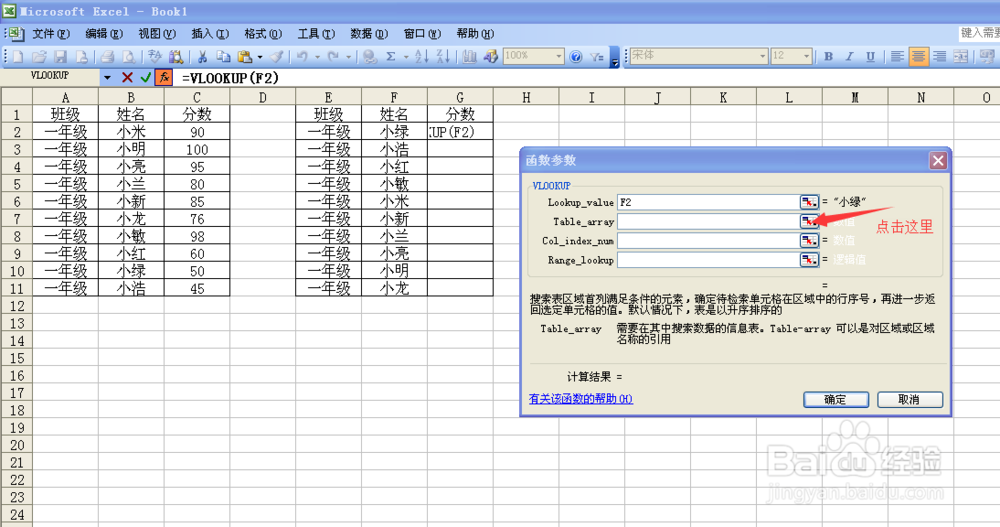This screenshot has width=1000, height=527.
Task: Open the font name dropdown 宋体
Action: click(x=762, y=56)
